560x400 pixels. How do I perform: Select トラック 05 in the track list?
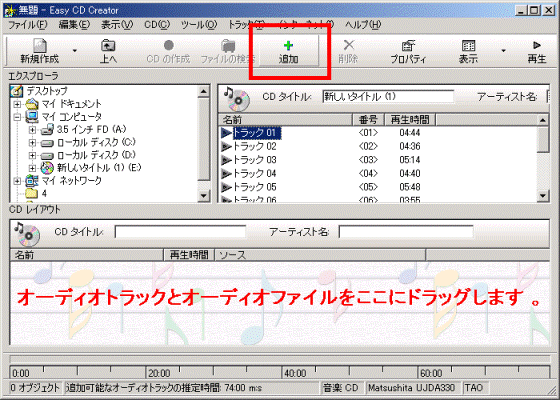255,187
